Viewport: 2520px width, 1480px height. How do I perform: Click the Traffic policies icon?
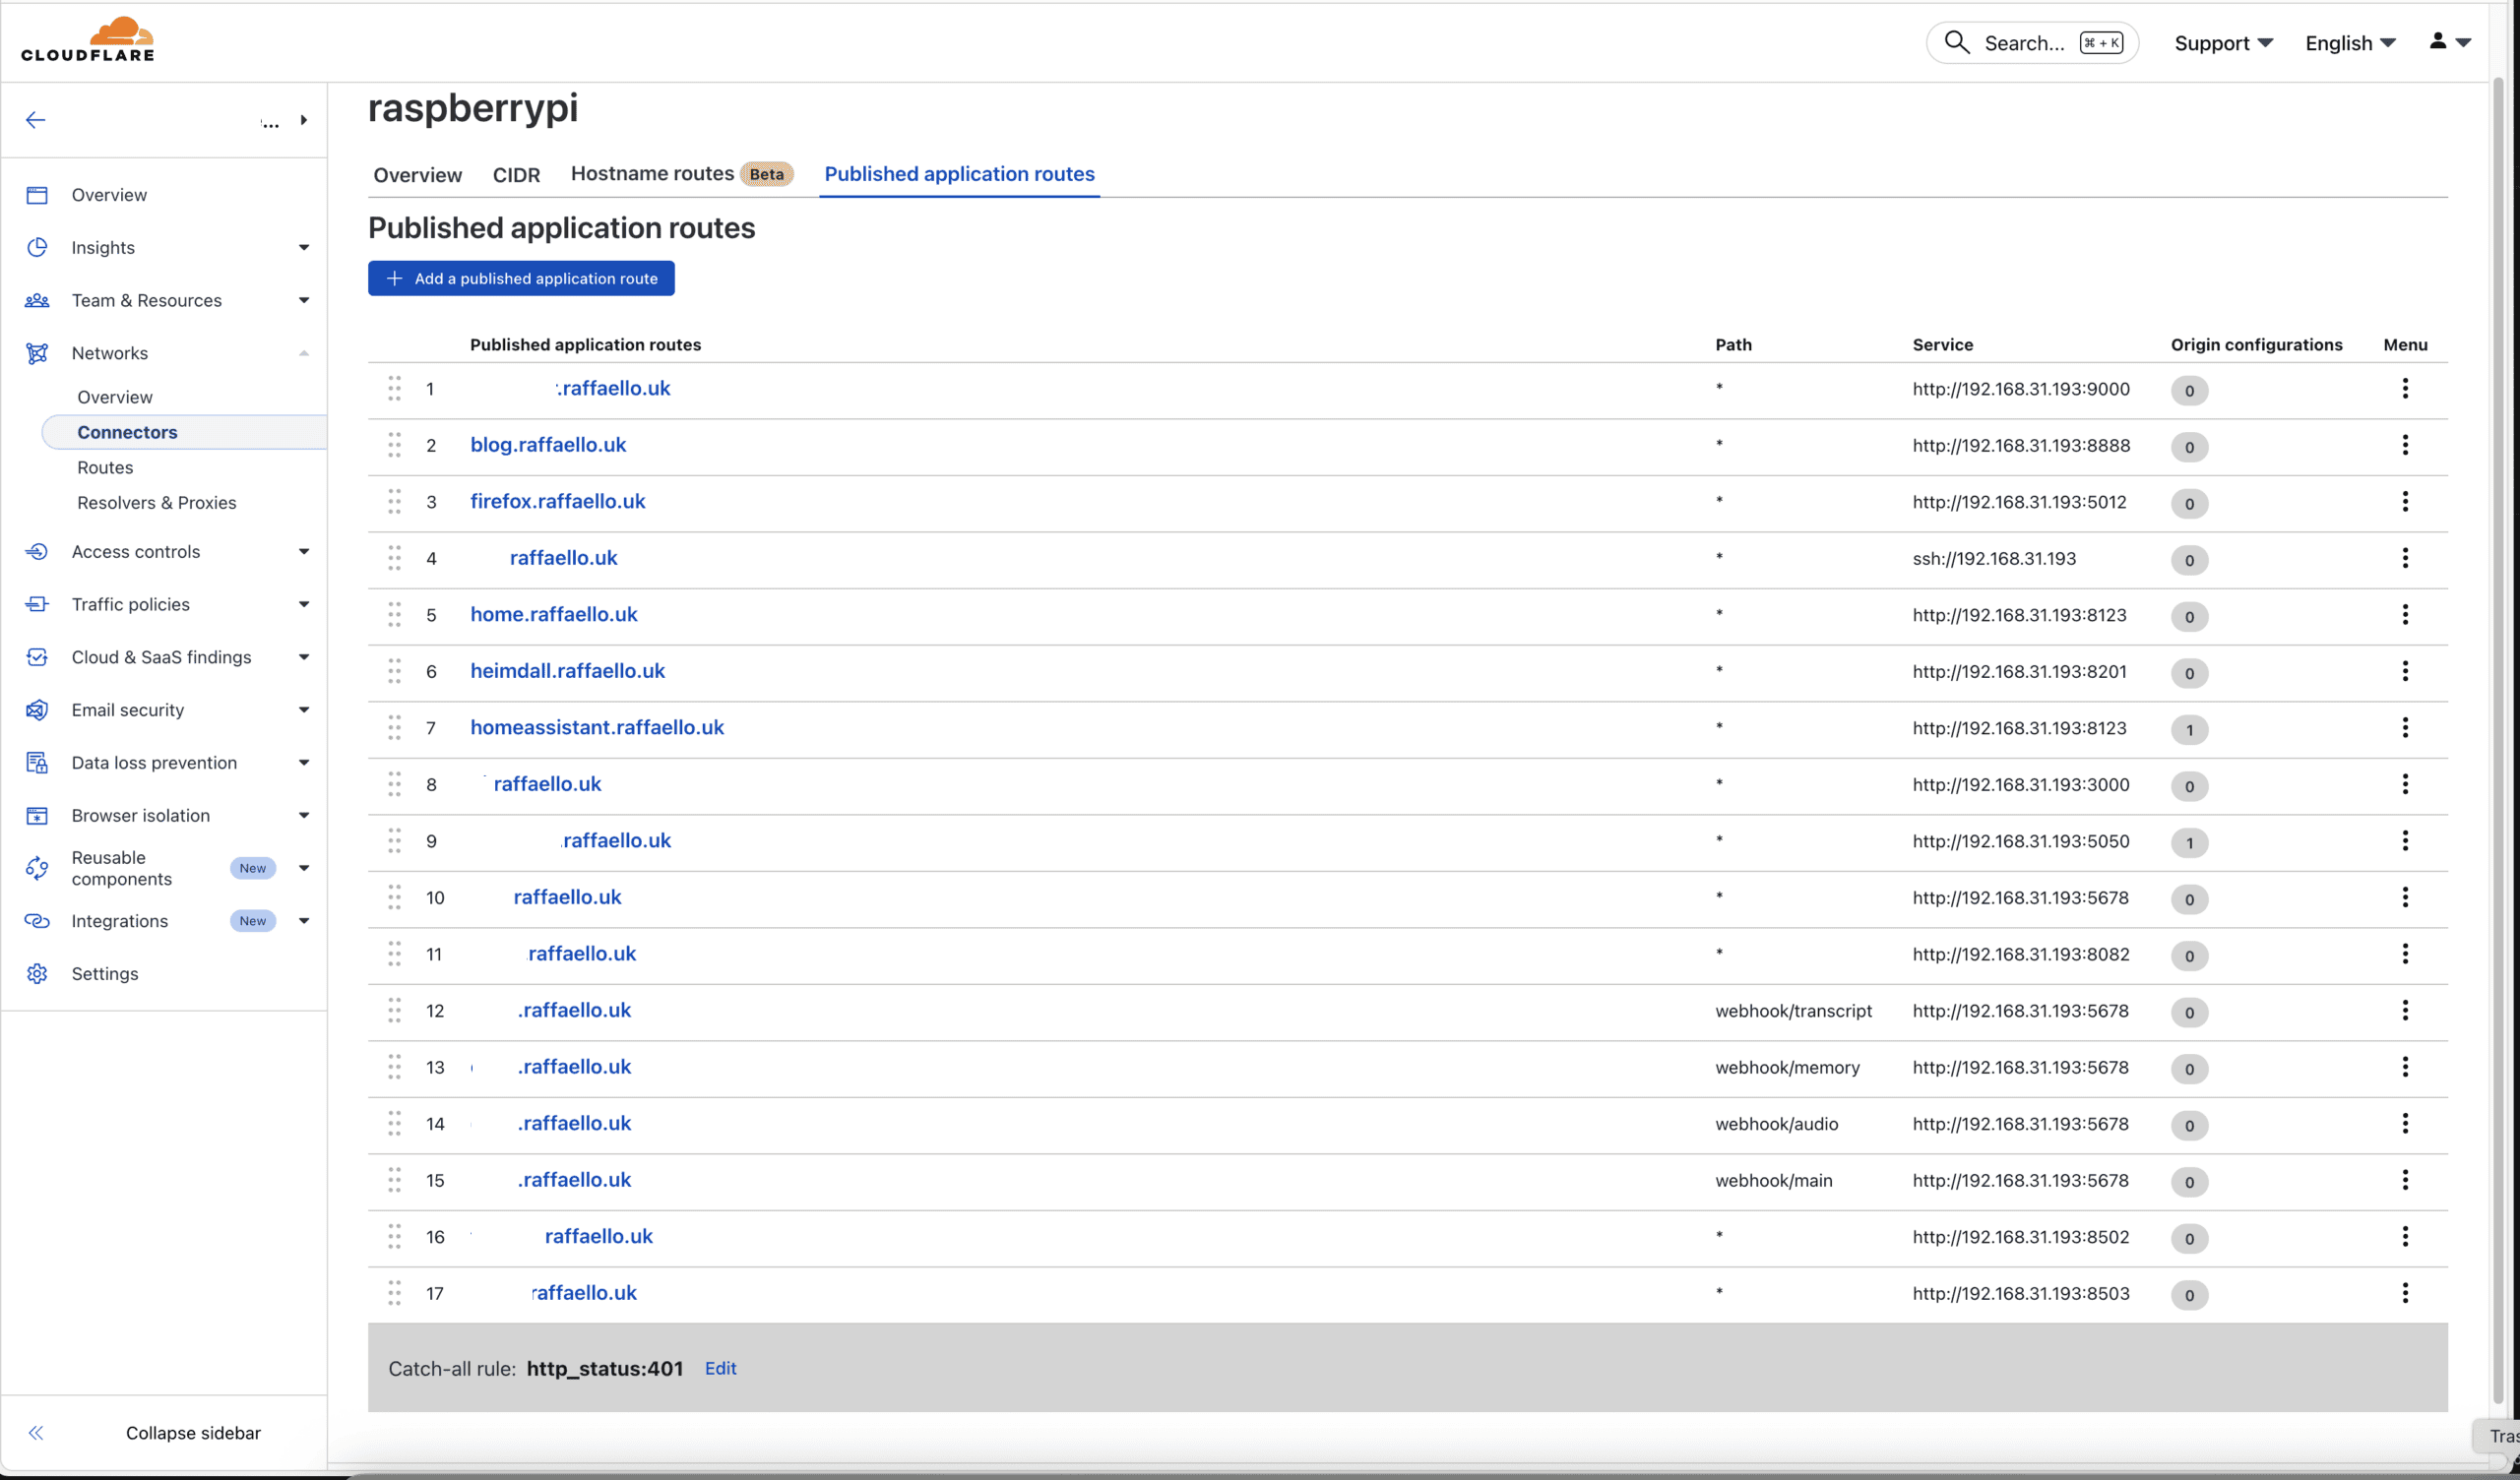tap(37, 604)
